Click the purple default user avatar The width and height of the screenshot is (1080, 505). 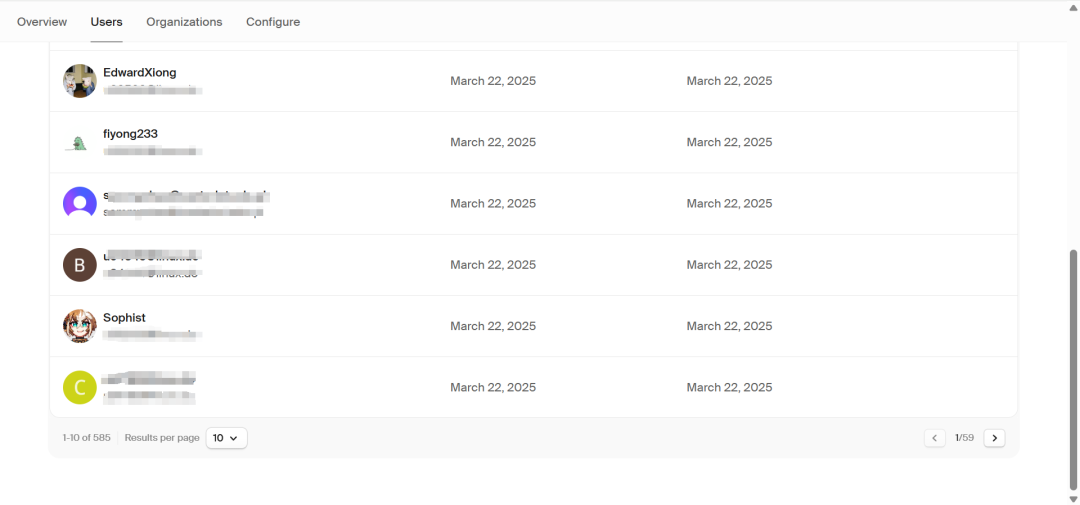[80, 203]
